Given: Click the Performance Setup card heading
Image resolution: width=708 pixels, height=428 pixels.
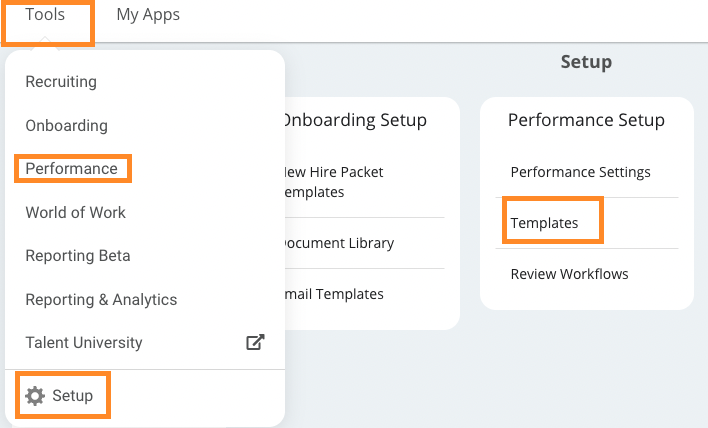Looking at the screenshot, I should point(586,120).
